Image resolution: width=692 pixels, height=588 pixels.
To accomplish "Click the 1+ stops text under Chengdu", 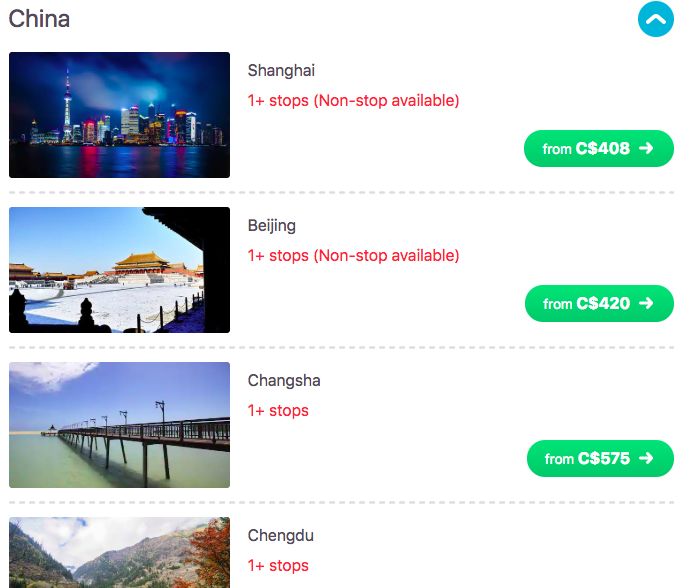I will [278, 566].
